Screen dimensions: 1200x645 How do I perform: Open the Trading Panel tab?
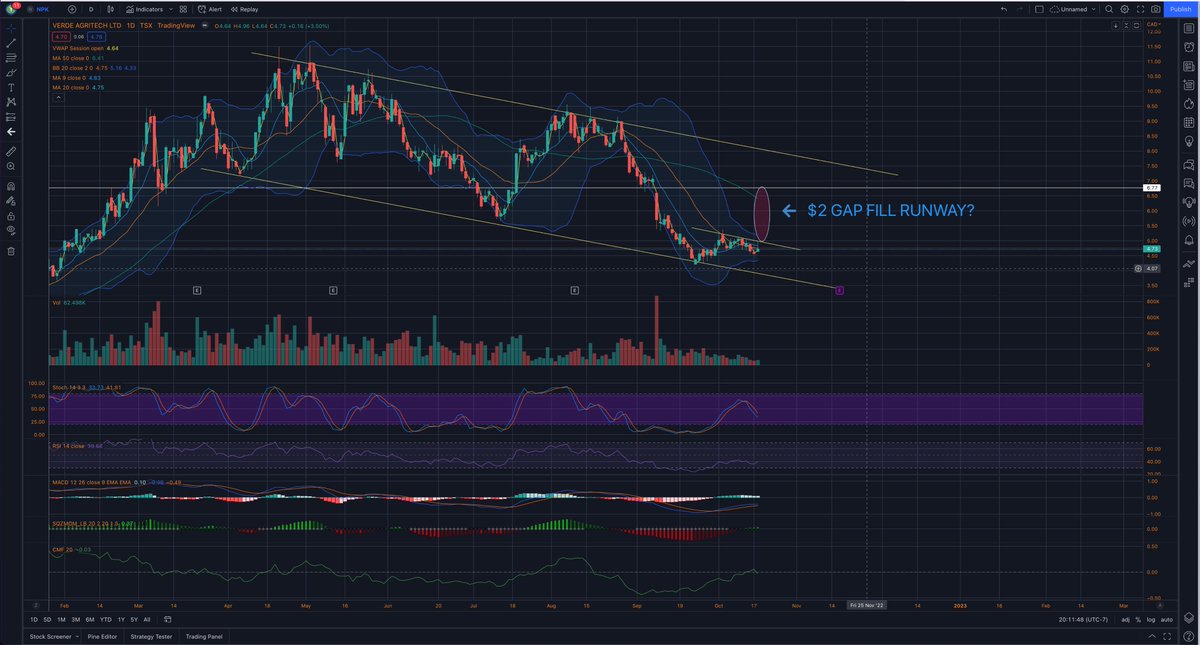tap(203, 636)
